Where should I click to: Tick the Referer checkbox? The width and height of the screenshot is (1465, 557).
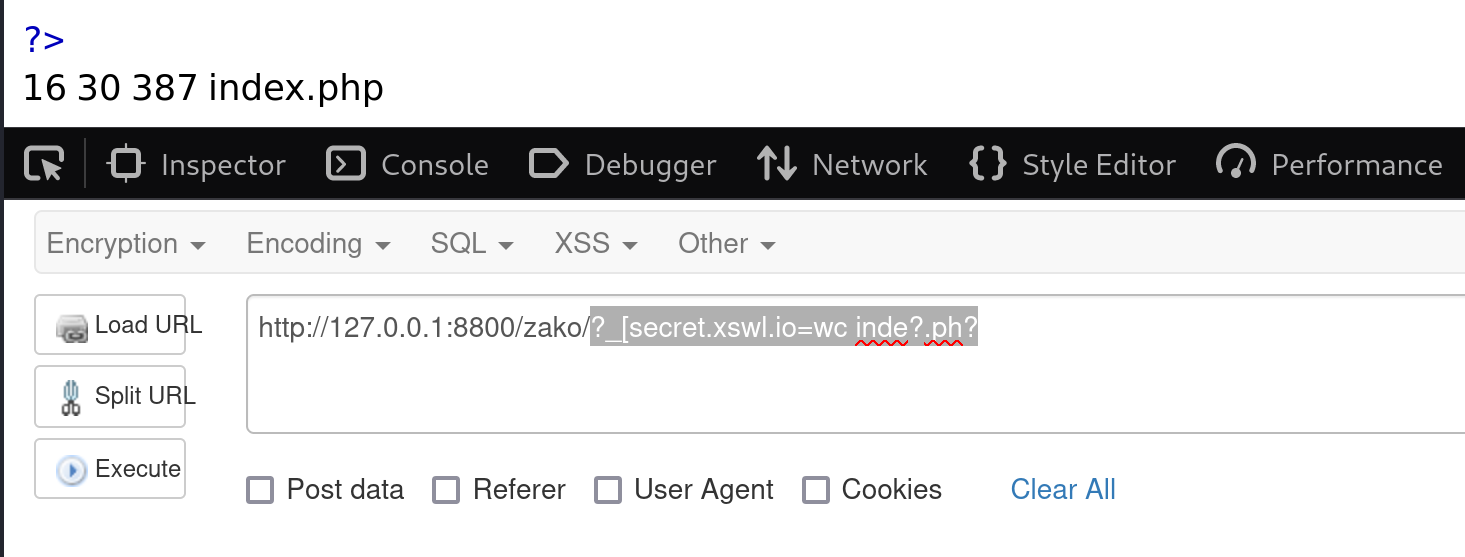[x=446, y=490]
